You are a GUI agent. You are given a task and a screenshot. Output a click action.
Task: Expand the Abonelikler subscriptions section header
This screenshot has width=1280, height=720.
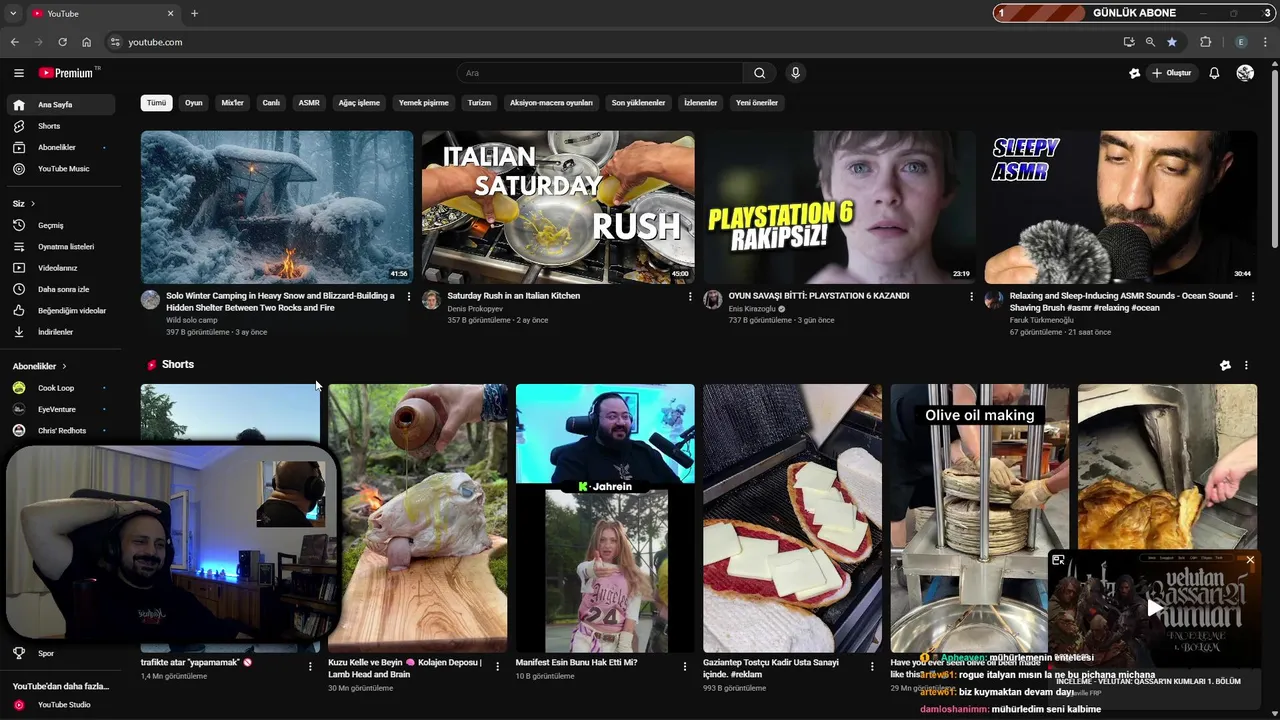[40, 366]
